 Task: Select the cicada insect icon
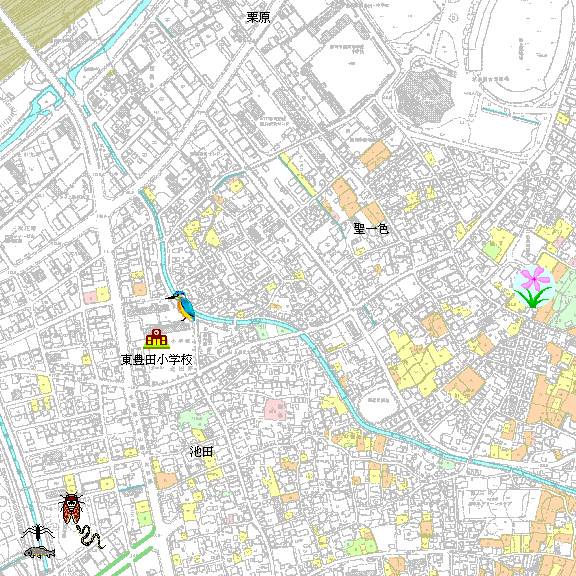pos(71,508)
